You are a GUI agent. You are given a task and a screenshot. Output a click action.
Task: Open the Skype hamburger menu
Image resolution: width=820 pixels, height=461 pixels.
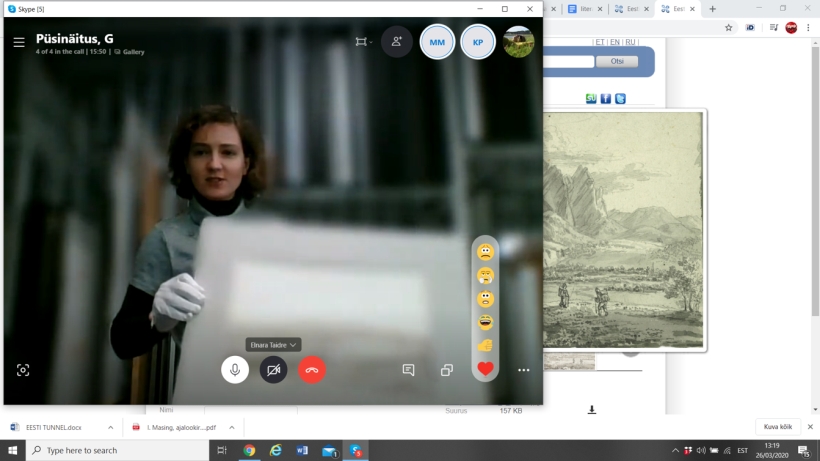[19, 43]
